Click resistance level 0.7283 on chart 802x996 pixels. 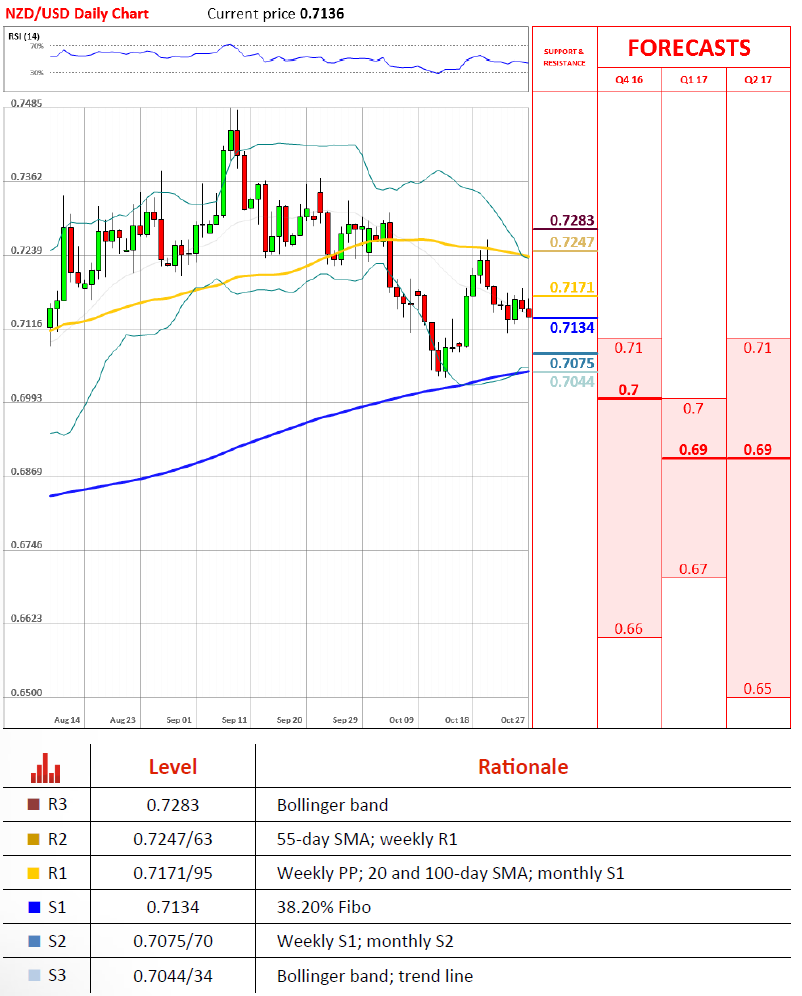click(571, 220)
